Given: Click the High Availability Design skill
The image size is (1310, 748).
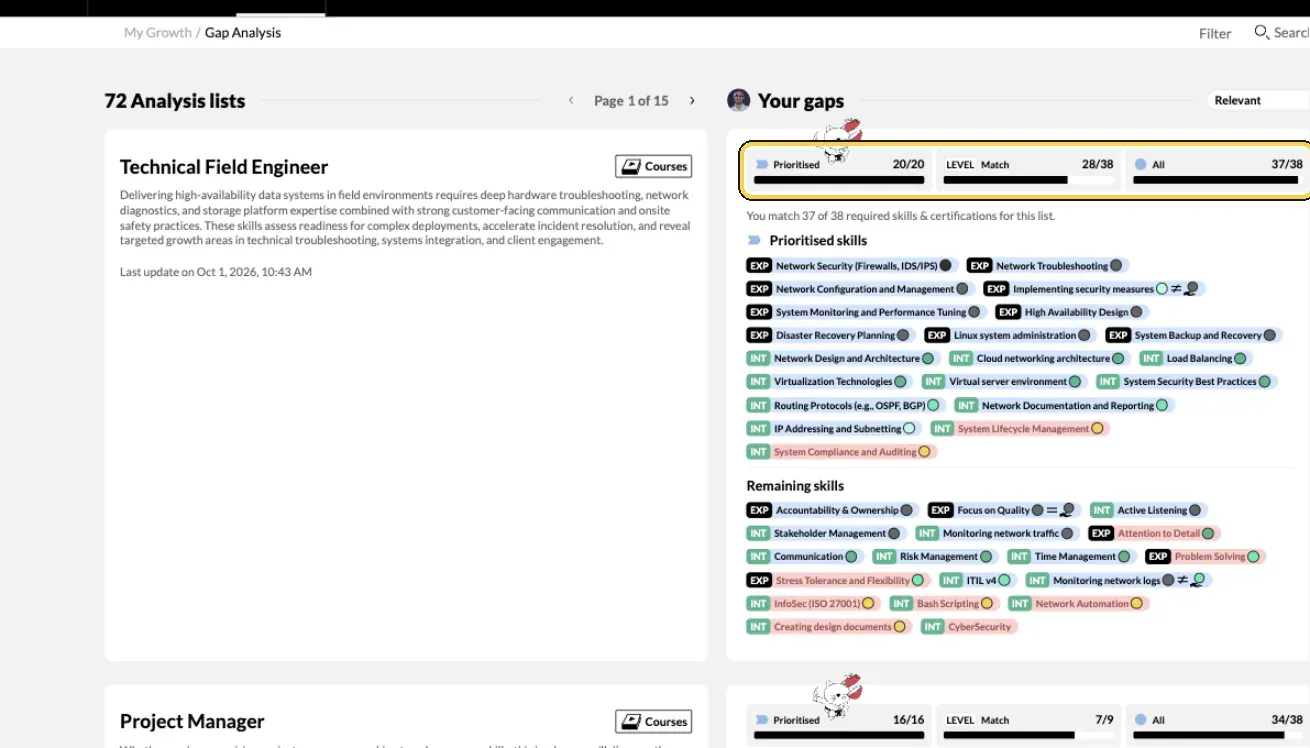Looking at the screenshot, I should point(1073,312).
